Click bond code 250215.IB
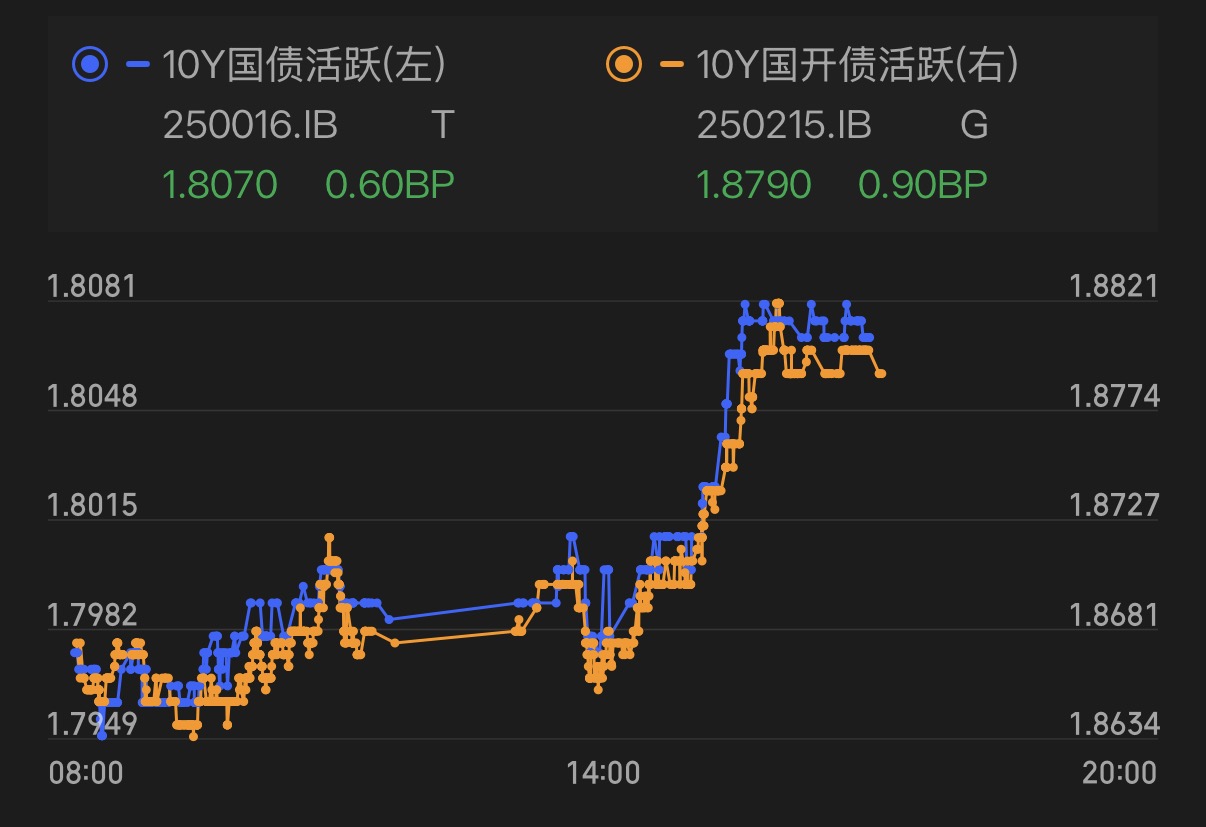 pos(784,126)
